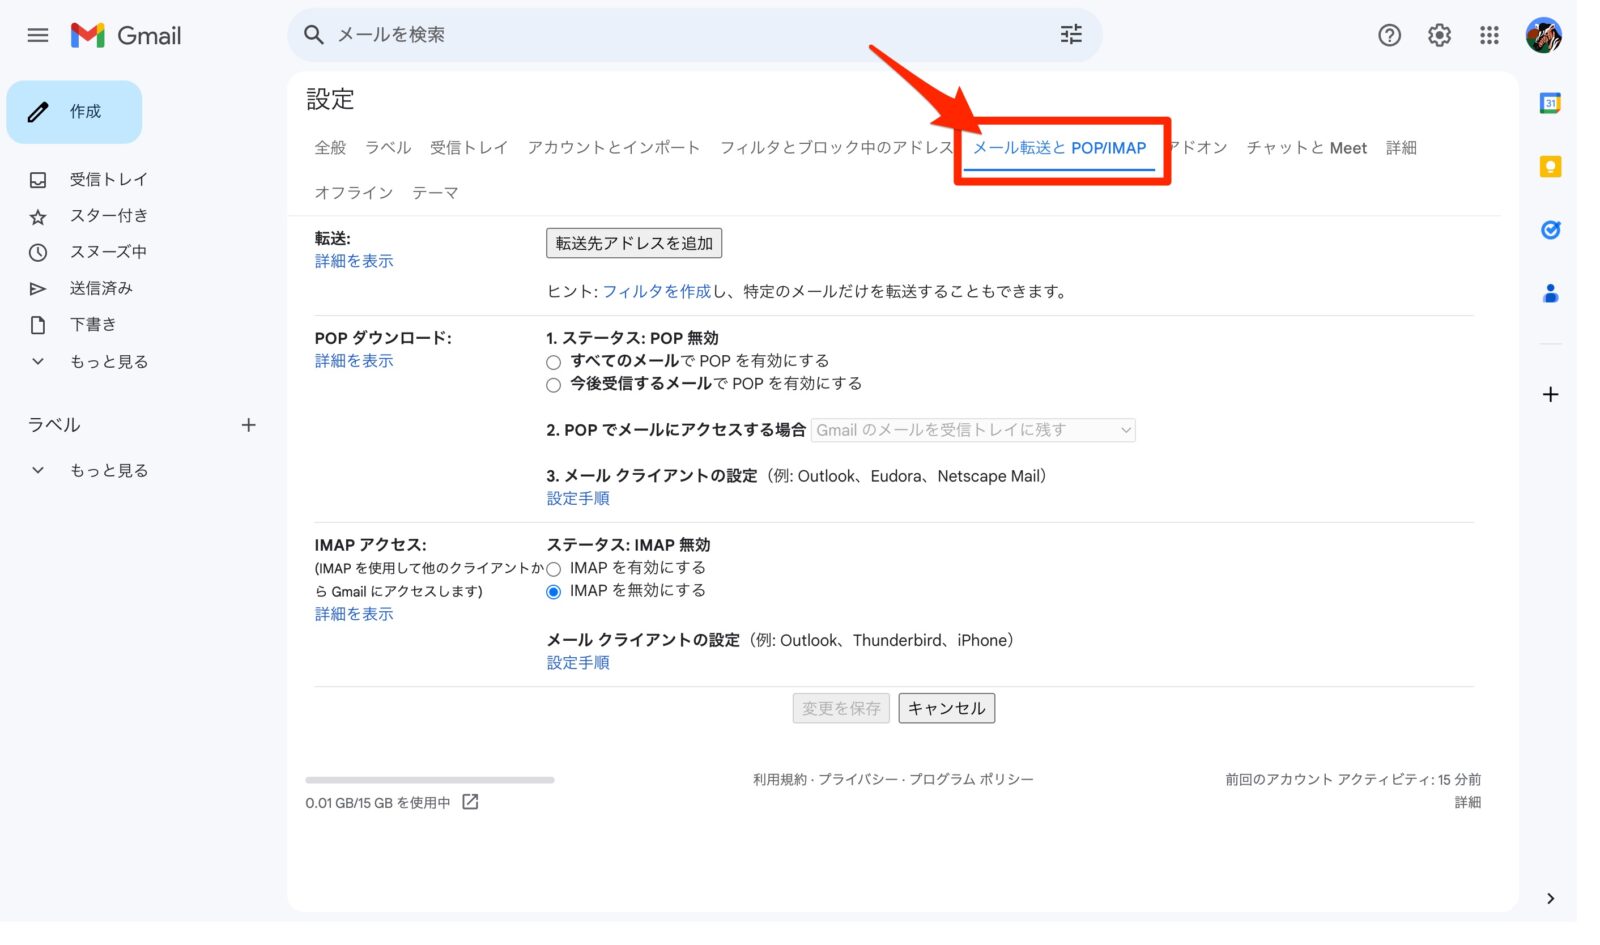Image resolution: width=1600 pixels, height=945 pixels.
Task: Create new label plus icon
Action: 248,425
